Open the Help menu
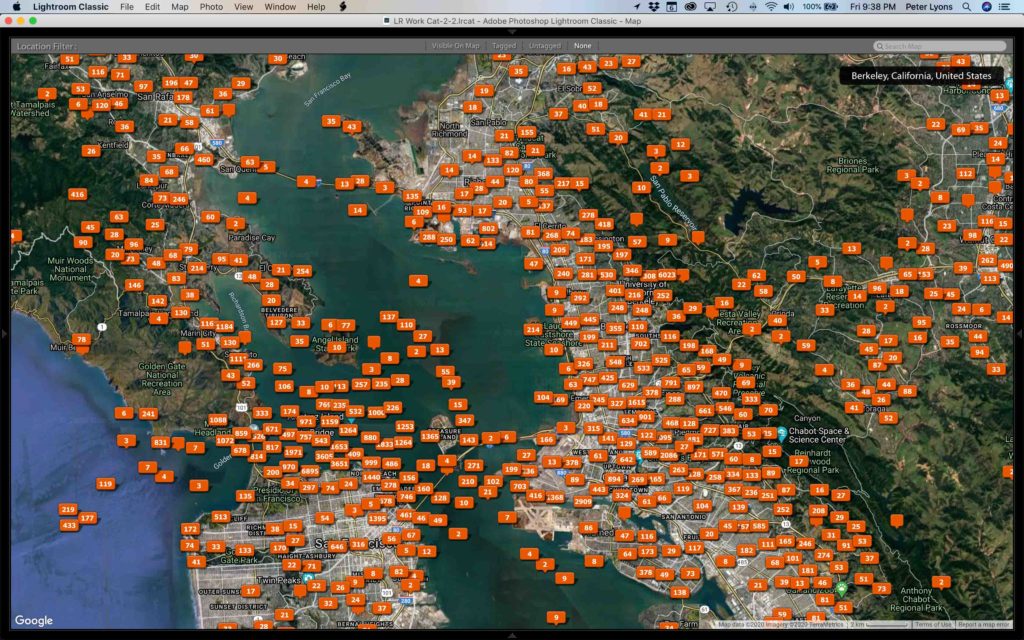The width and height of the screenshot is (1024, 640). click(x=316, y=7)
